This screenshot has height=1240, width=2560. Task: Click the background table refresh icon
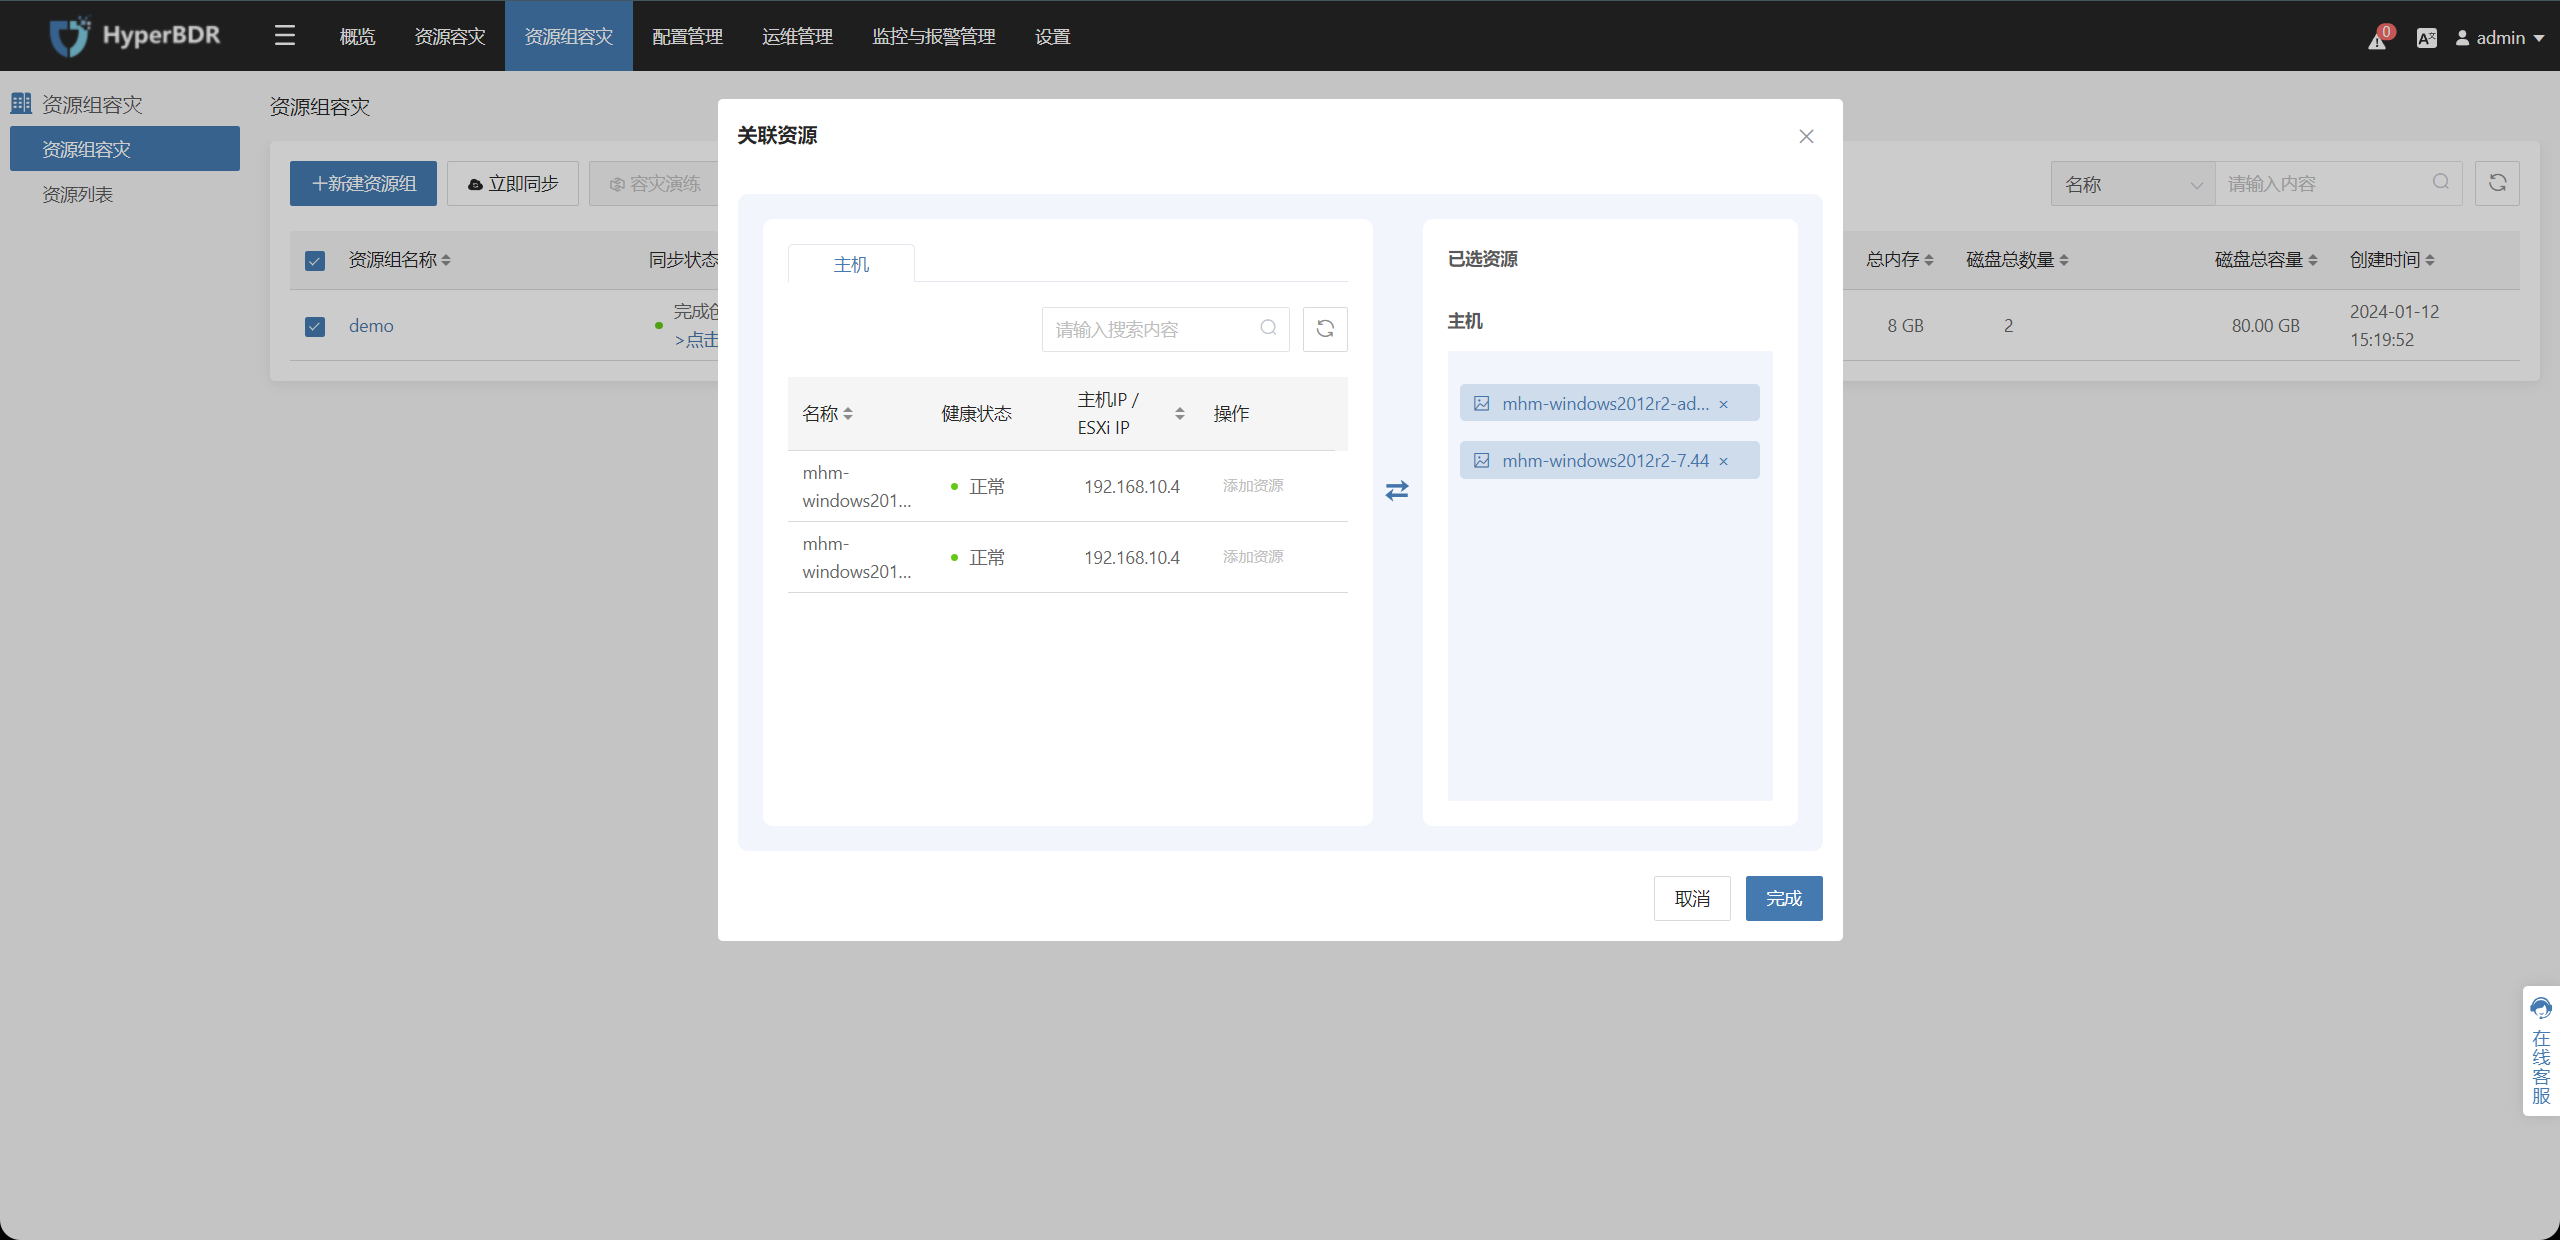[x=2497, y=183]
